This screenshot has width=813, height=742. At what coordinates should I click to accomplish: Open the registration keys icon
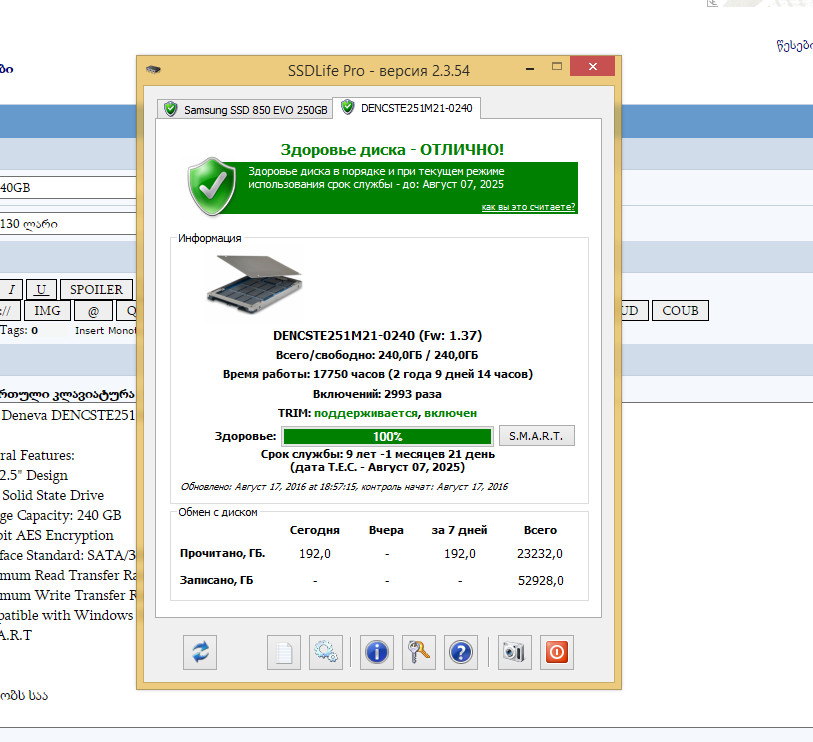coord(418,652)
